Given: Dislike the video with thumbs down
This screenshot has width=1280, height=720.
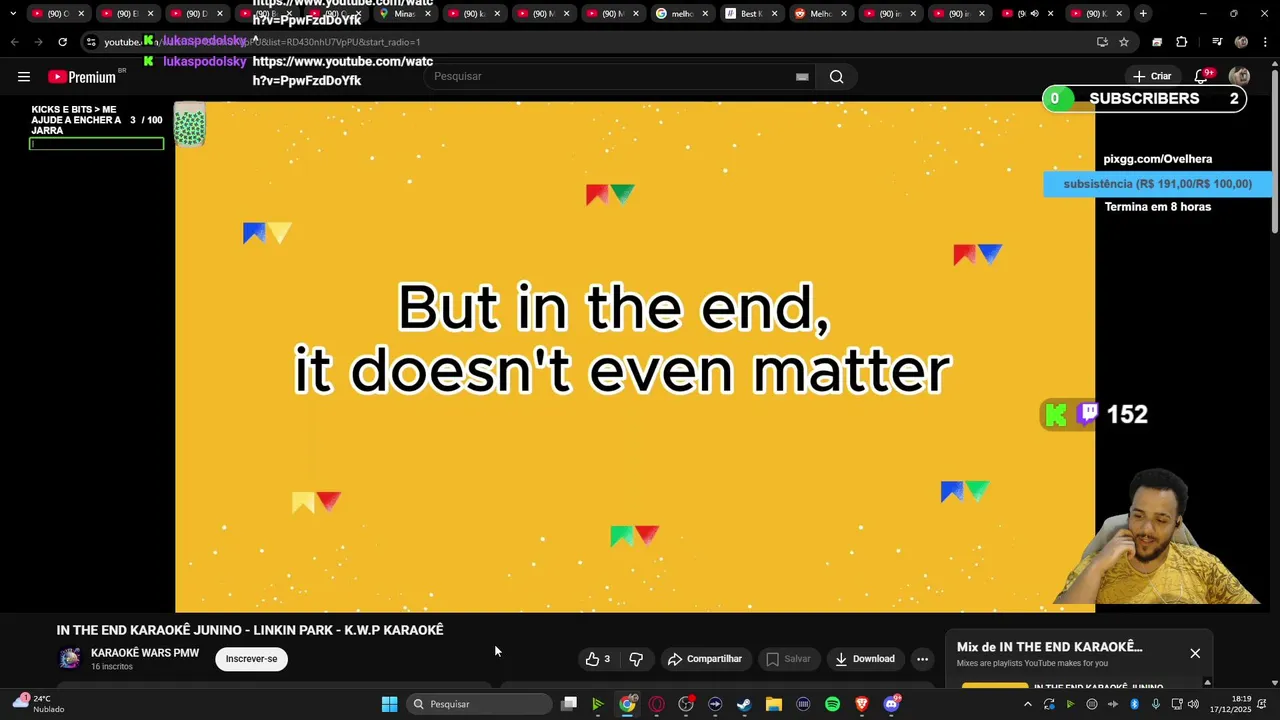Looking at the screenshot, I should [x=636, y=659].
